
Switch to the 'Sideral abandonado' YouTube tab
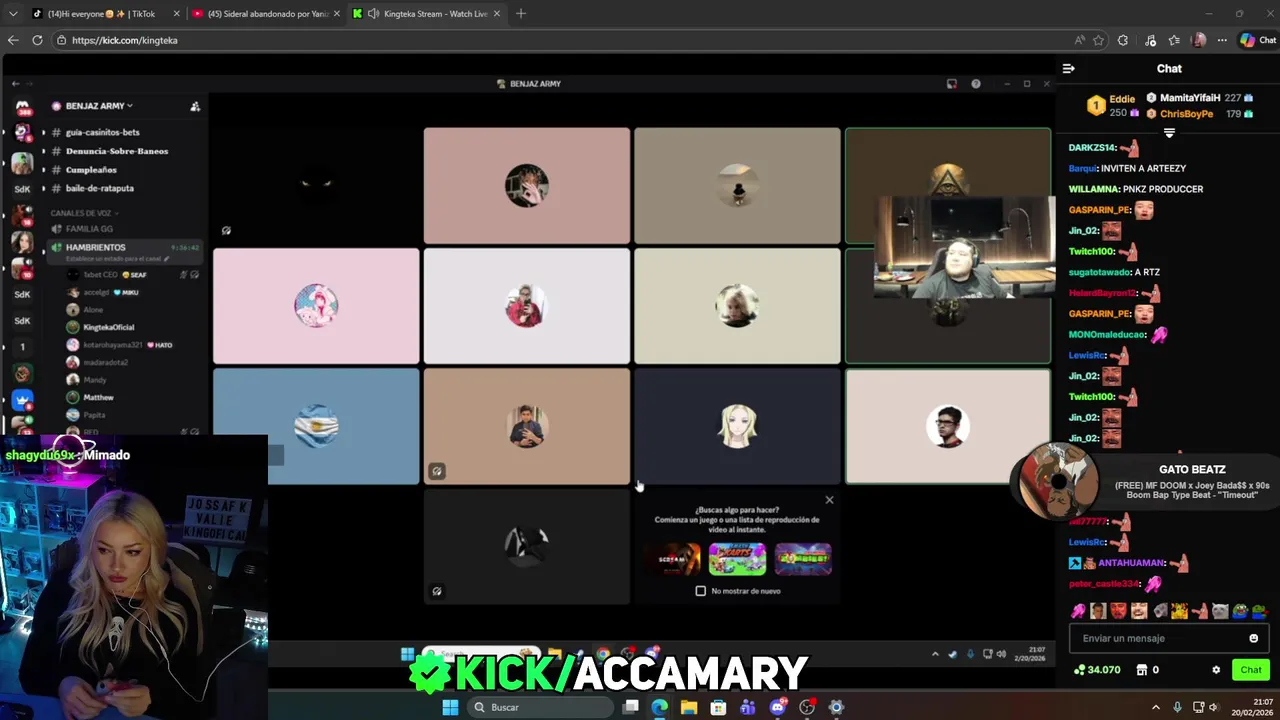267,14
